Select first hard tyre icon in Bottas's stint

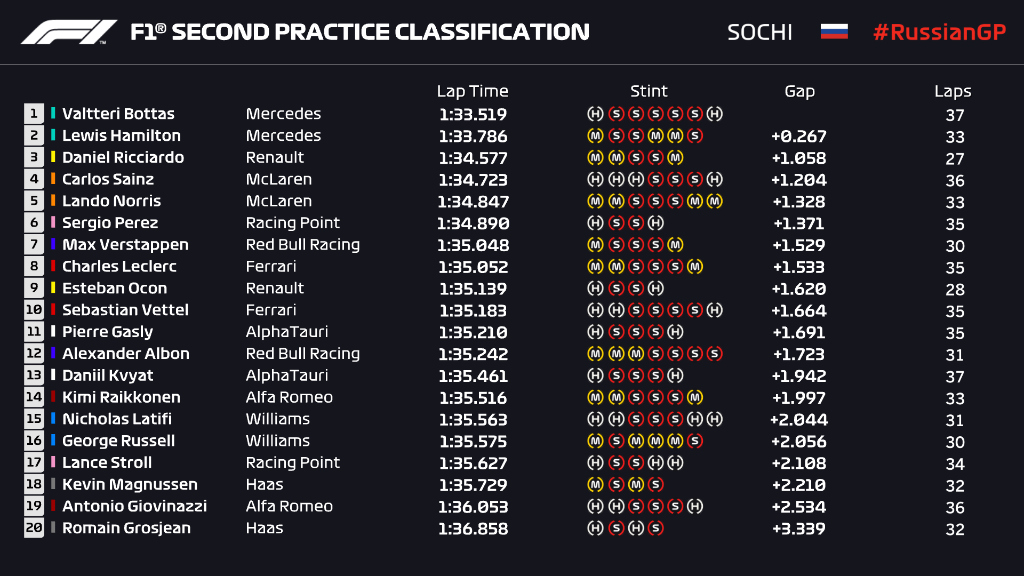click(594, 114)
